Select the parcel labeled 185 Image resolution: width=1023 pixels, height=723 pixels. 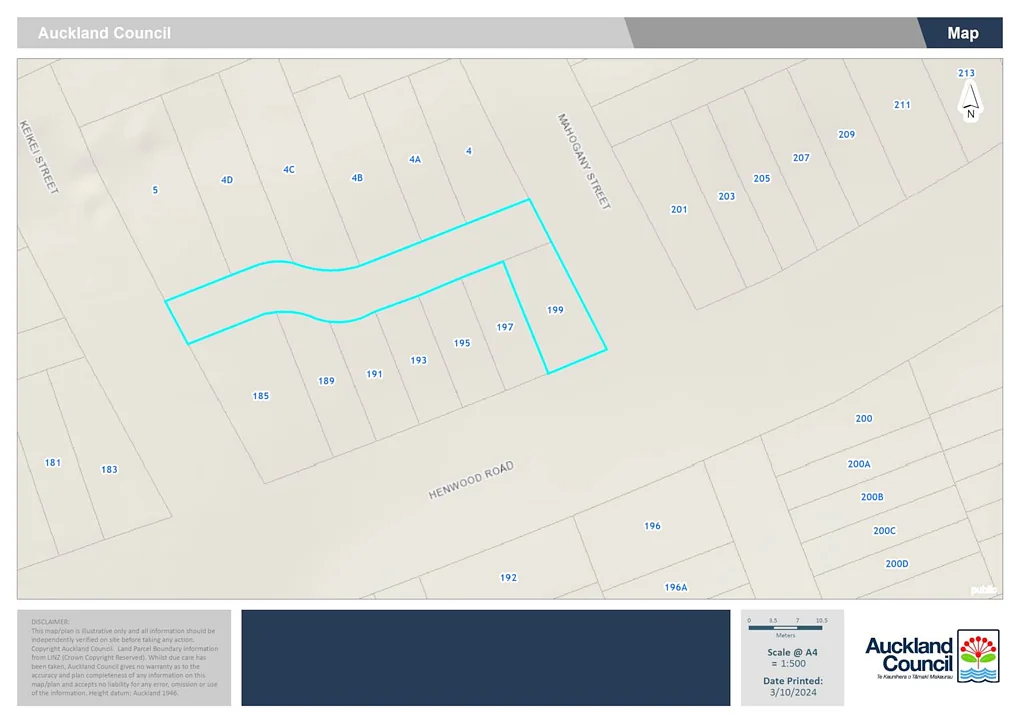[260, 396]
